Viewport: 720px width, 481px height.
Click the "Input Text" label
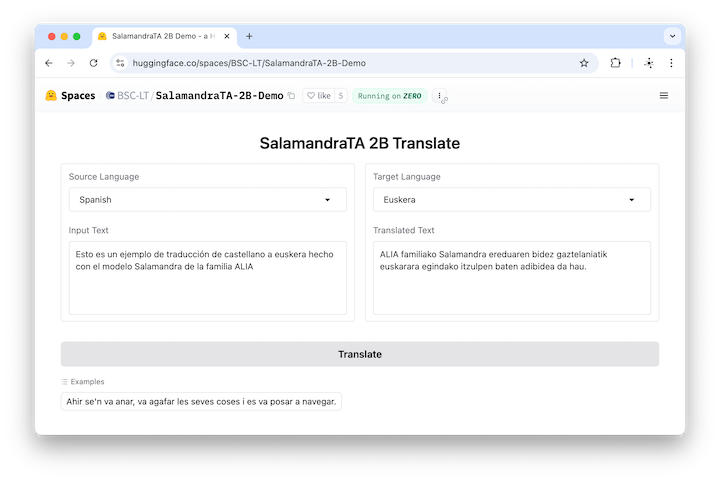[89, 230]
